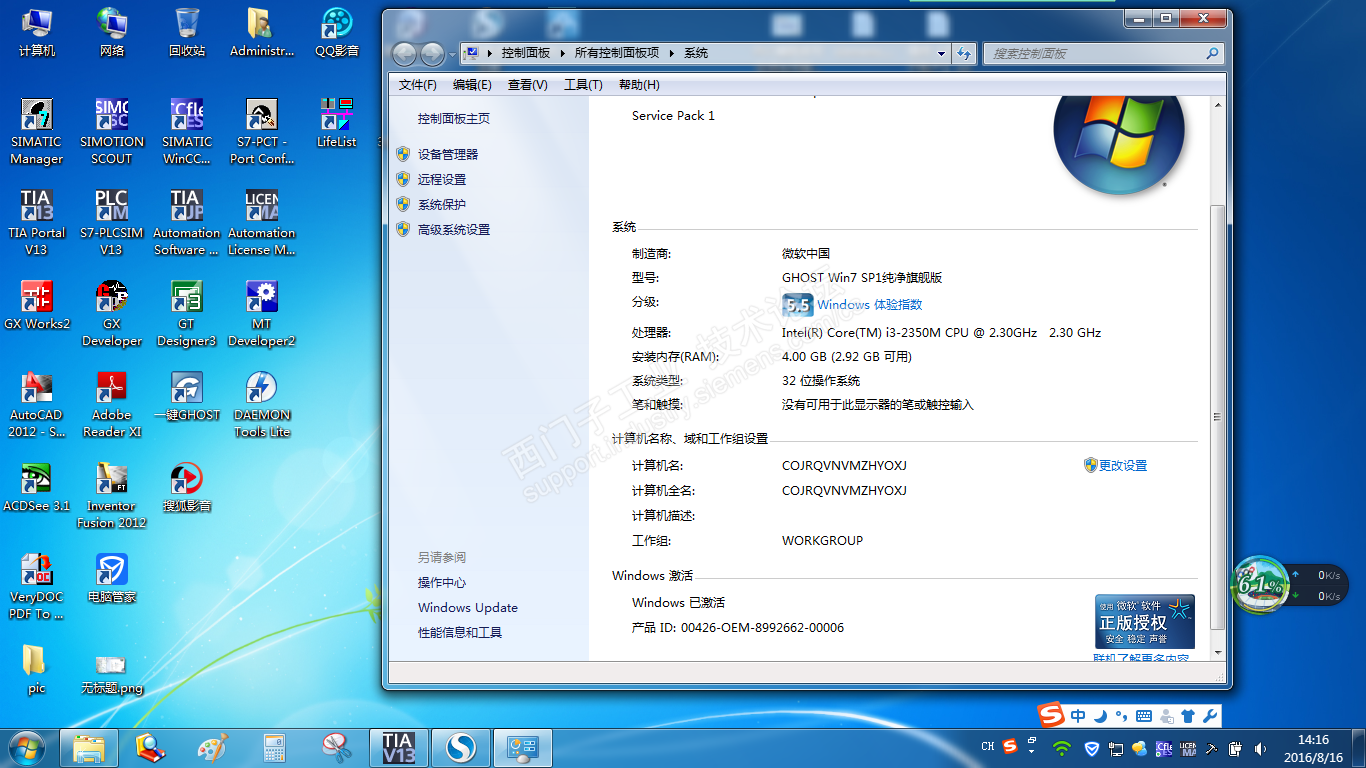The height and width of the screenshot is (768, 1366).
Task: Select the GX Developer desktop icon
Action: click(x=111, y=313)
